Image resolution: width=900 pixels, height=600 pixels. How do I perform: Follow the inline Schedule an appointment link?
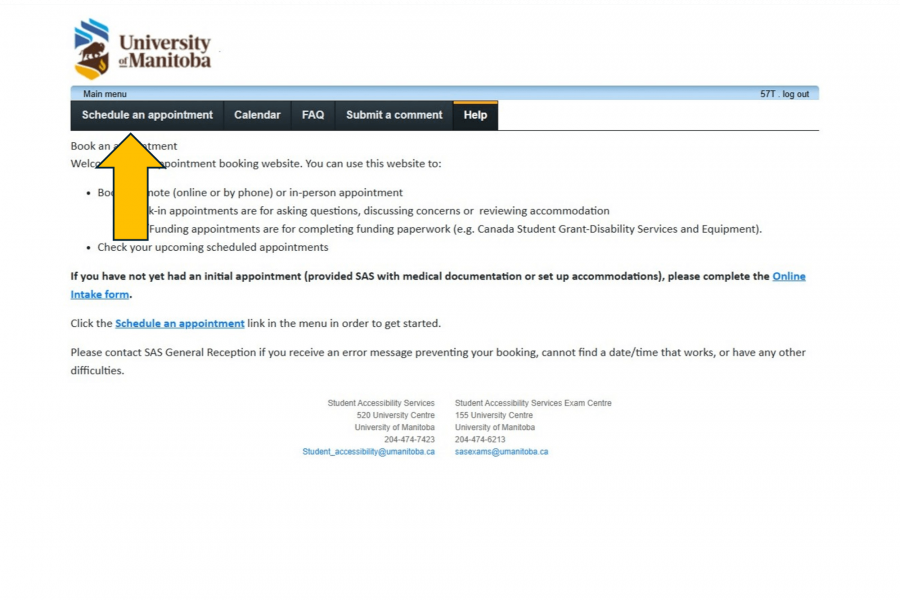tap(180, 324)
